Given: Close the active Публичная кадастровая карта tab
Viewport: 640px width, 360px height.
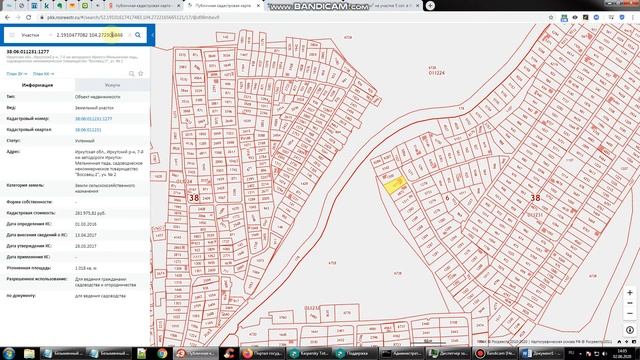Looking at the screenshot, I should (x=258, y=6).
